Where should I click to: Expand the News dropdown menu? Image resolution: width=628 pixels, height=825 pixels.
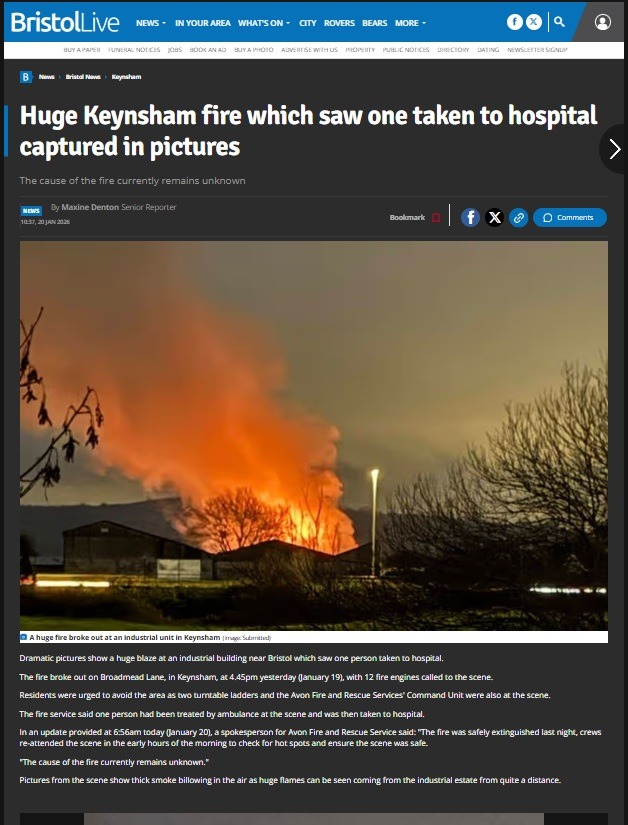point(151,23)
